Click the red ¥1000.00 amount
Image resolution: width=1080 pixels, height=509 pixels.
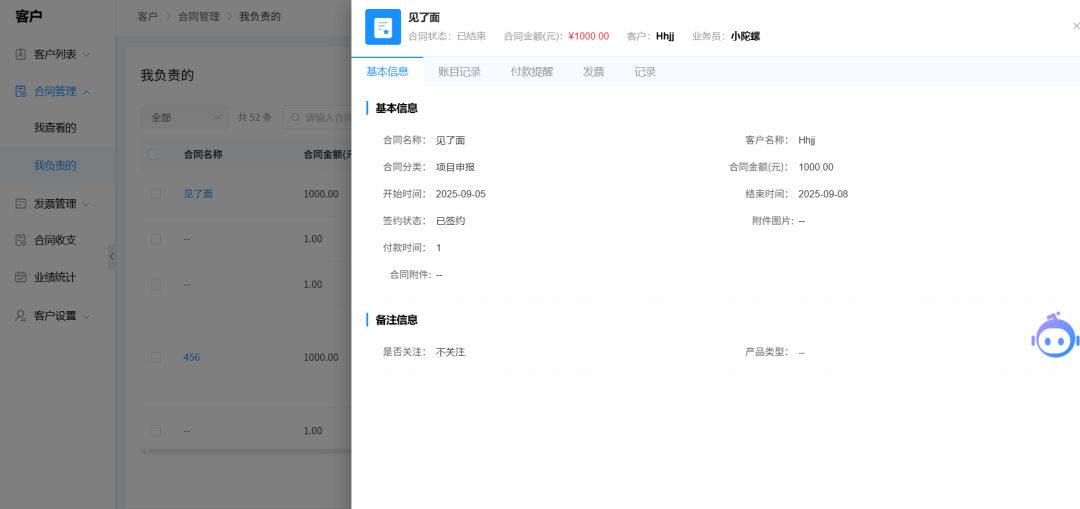click(x=588, y=37)
